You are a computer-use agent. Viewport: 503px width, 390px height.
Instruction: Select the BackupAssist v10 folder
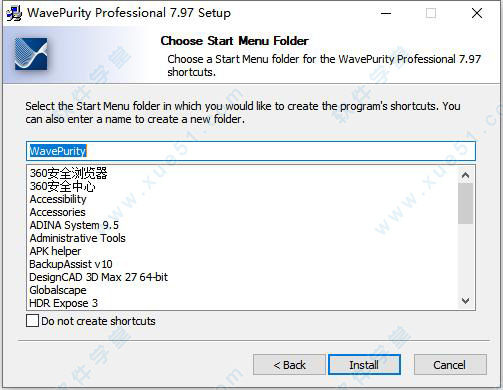(x=71, y=264)
